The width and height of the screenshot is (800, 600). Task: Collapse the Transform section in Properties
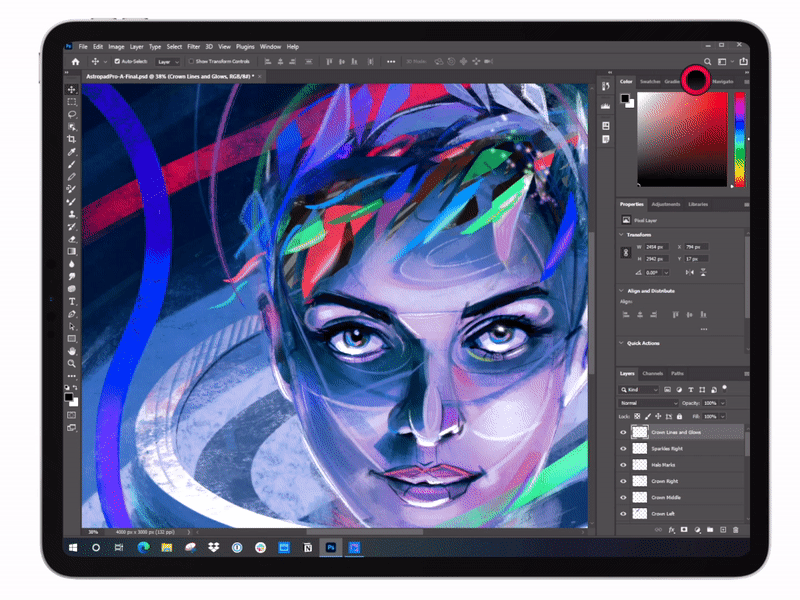tap(622, 235)
